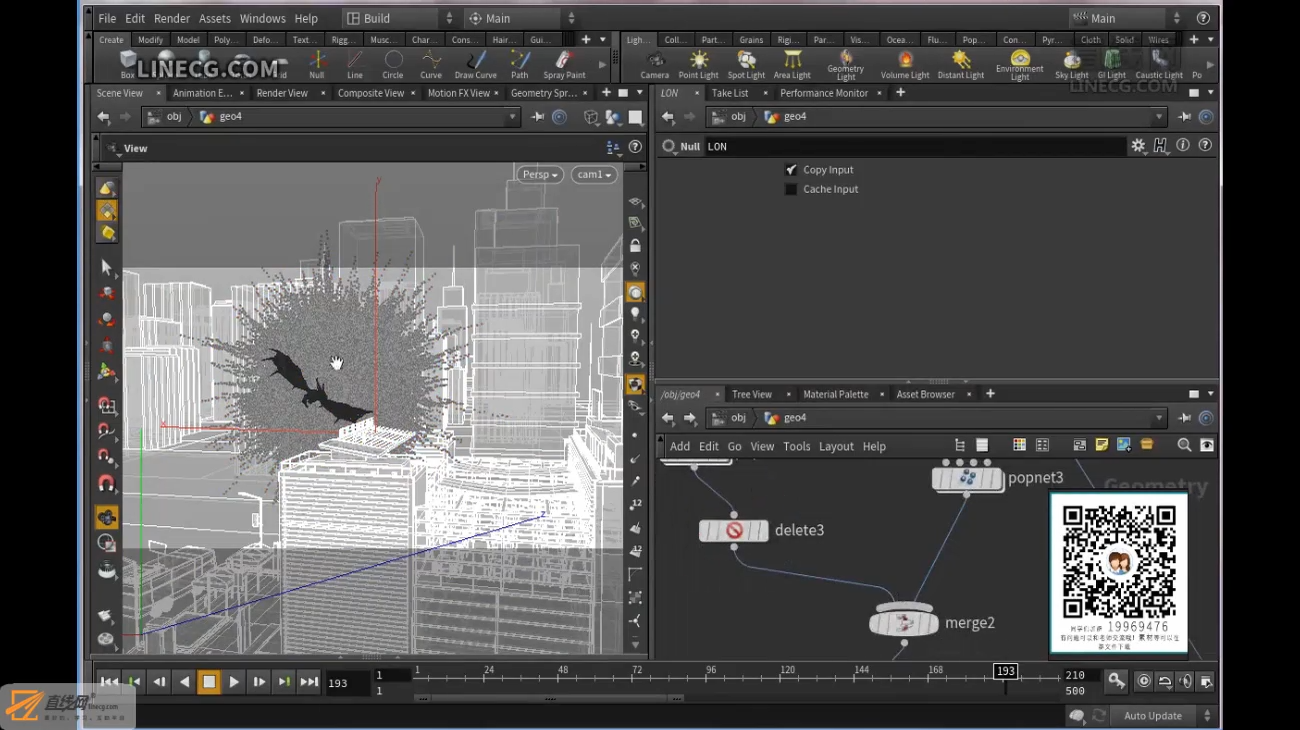Open the Build desktop dropdown
The image size is (1300, 730).
pos(400,18)
